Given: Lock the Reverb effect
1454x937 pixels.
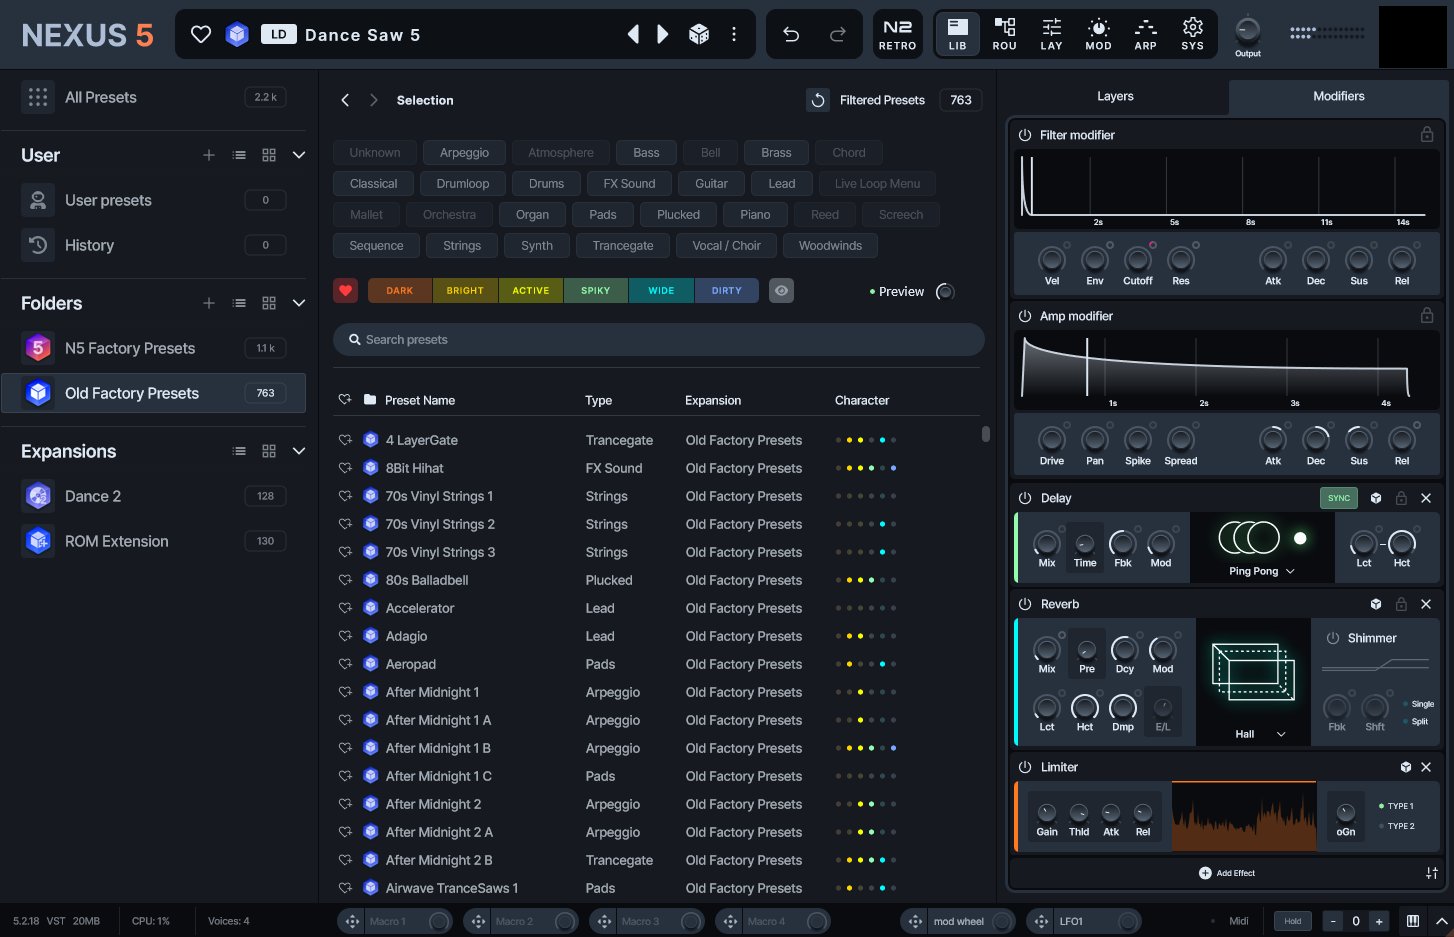Looking at the screenshot, I should click(1401, 604).
